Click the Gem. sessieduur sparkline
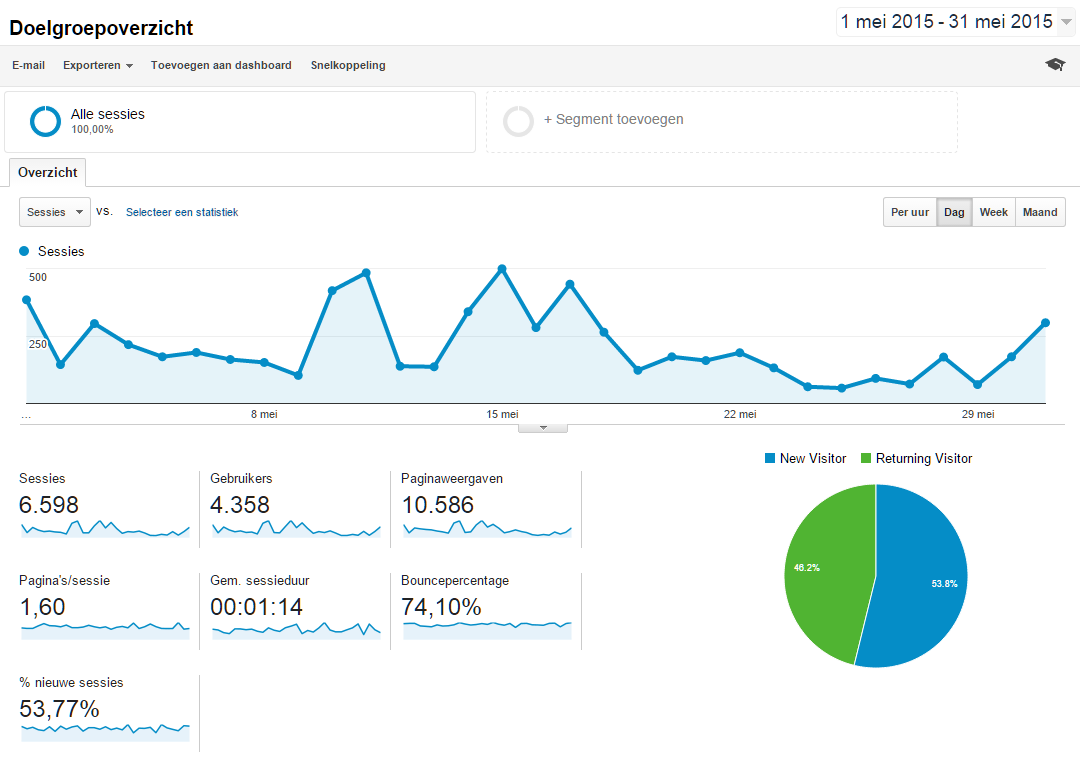1080x758 pixels. click(x=295, y=629)
